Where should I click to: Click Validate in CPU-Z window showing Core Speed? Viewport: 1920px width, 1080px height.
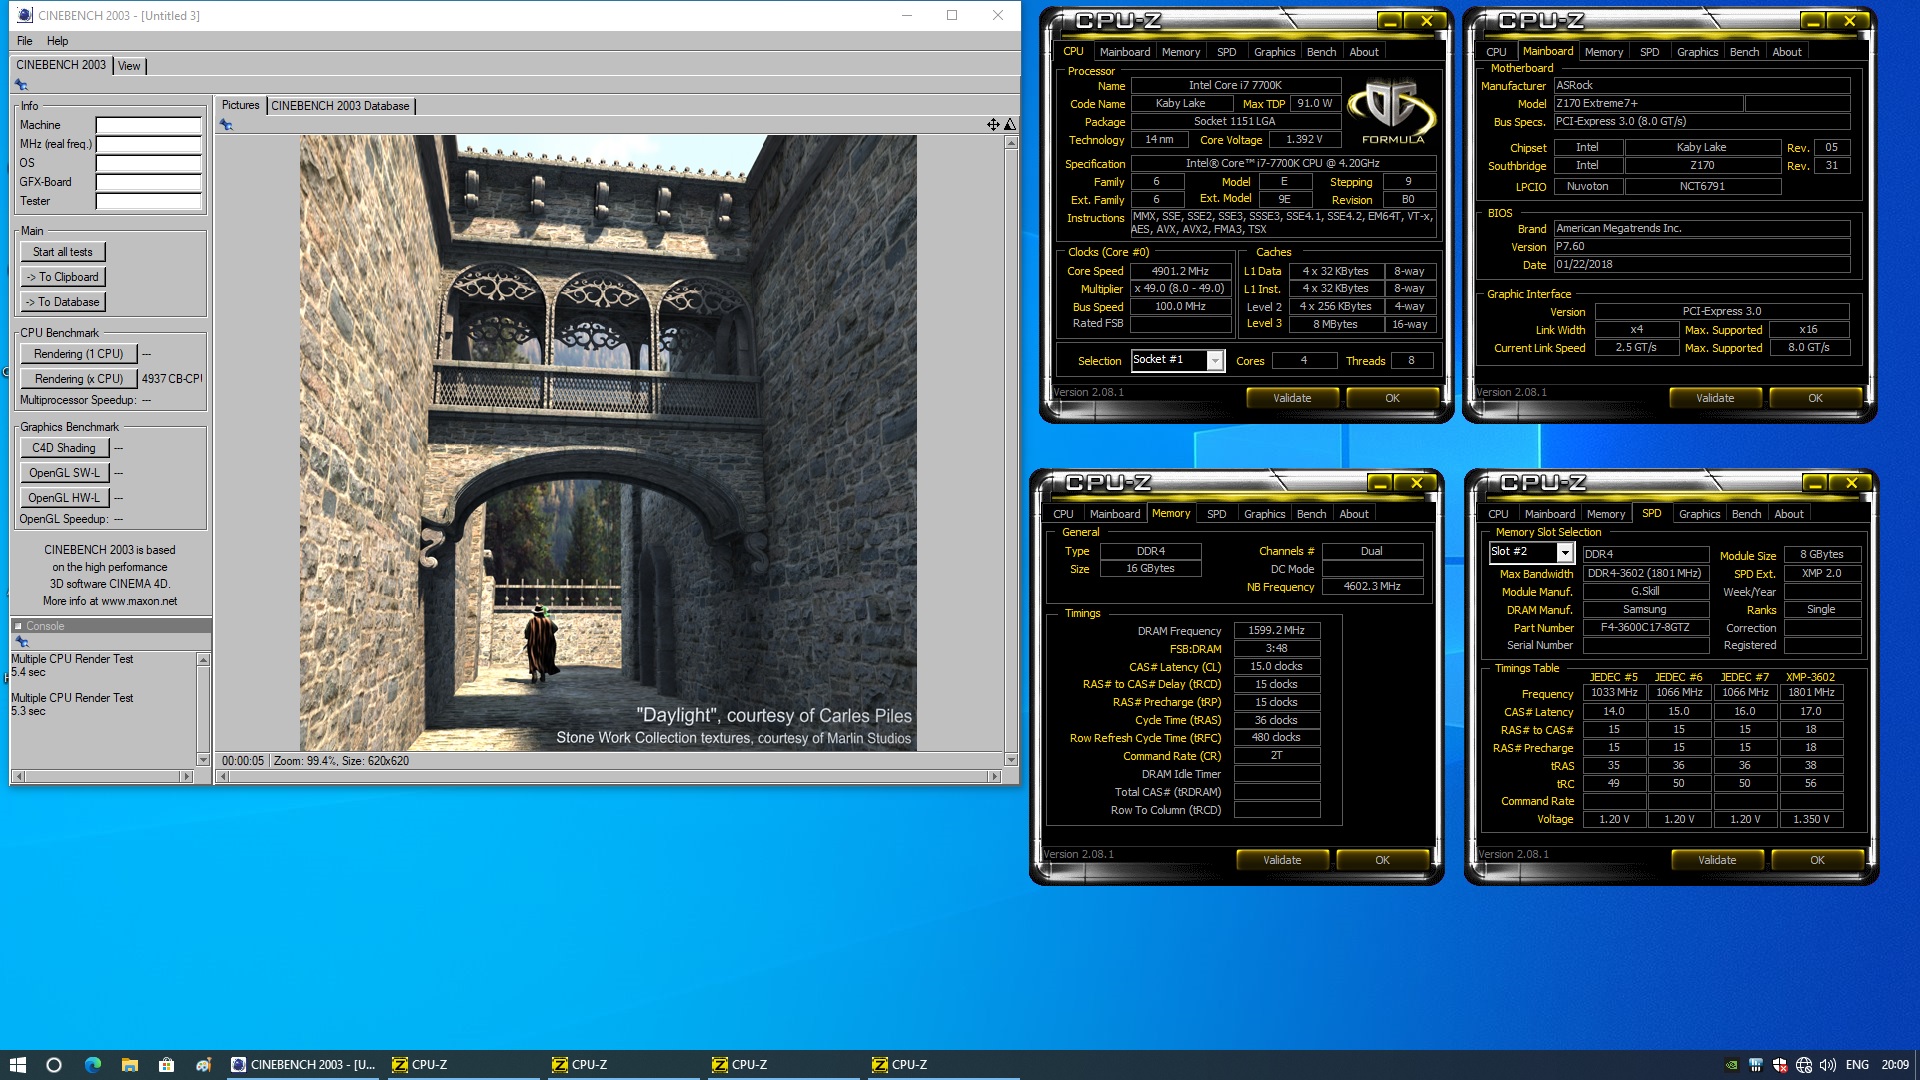click(x=1292, y=398)
